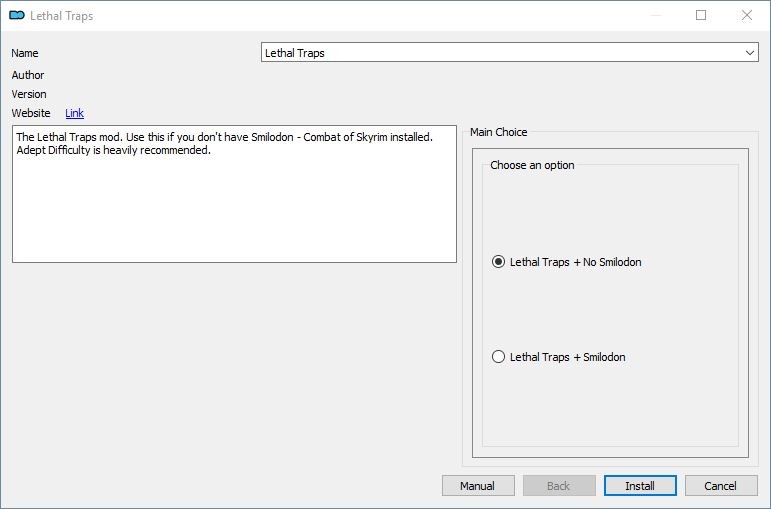Click the Version label

pos(29,94)
